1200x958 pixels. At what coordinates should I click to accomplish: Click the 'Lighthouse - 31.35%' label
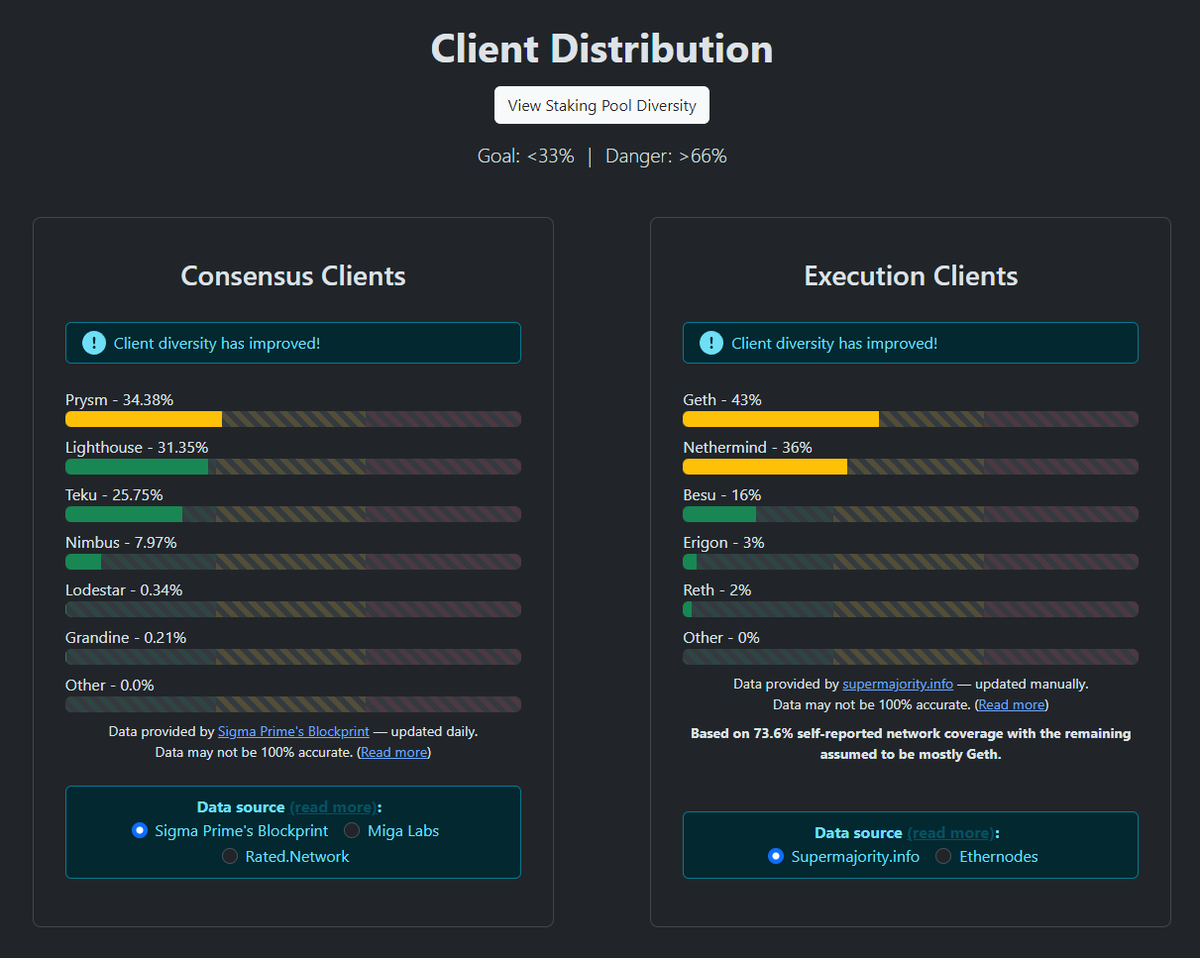point(137,447)
